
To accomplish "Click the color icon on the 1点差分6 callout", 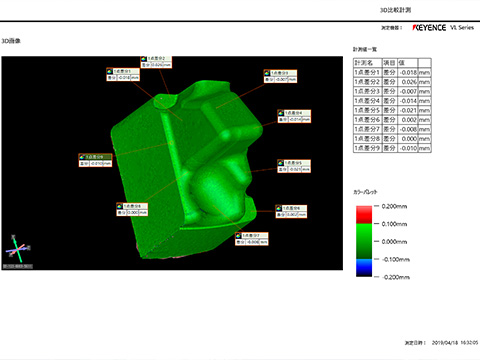I will coord(279,208).
